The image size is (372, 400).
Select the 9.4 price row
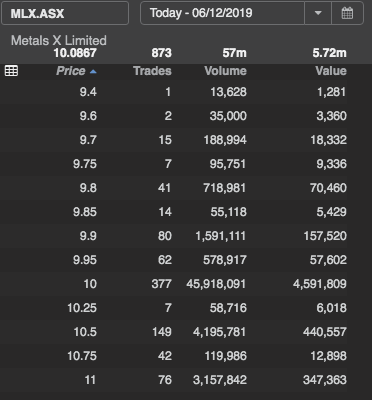click(173, 92)
